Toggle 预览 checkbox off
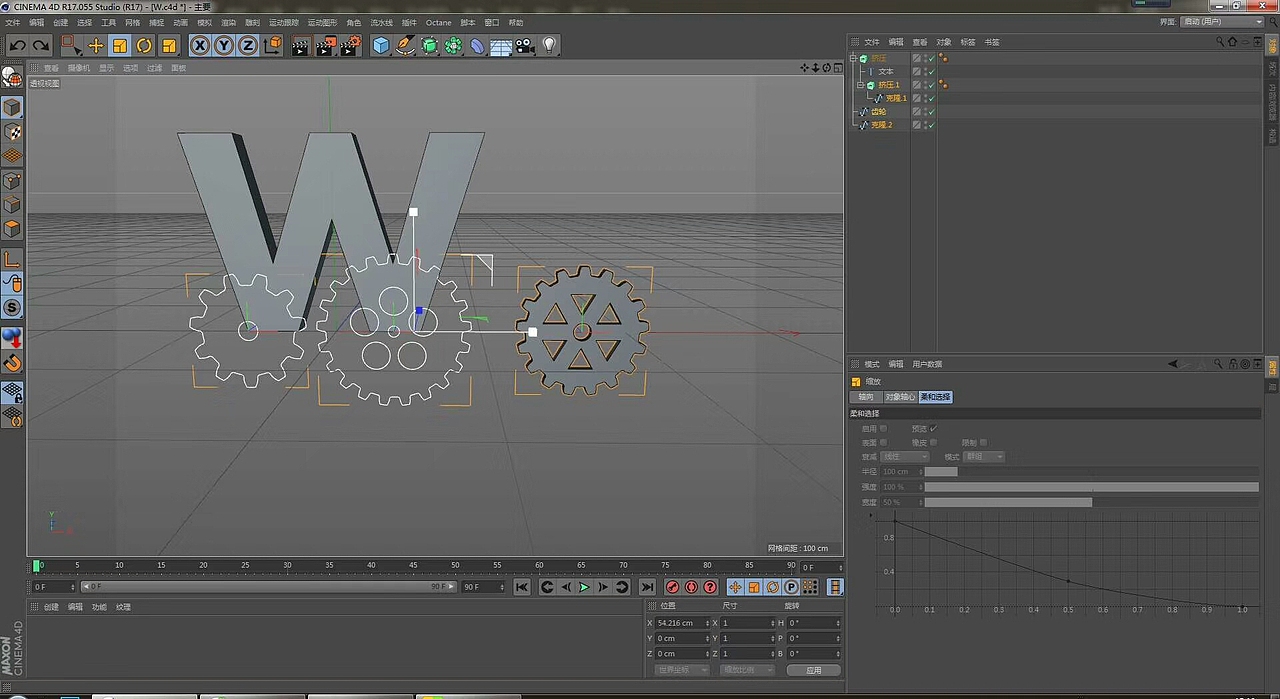Screen dimensions: 1280x699 click(x=934, y=428)
